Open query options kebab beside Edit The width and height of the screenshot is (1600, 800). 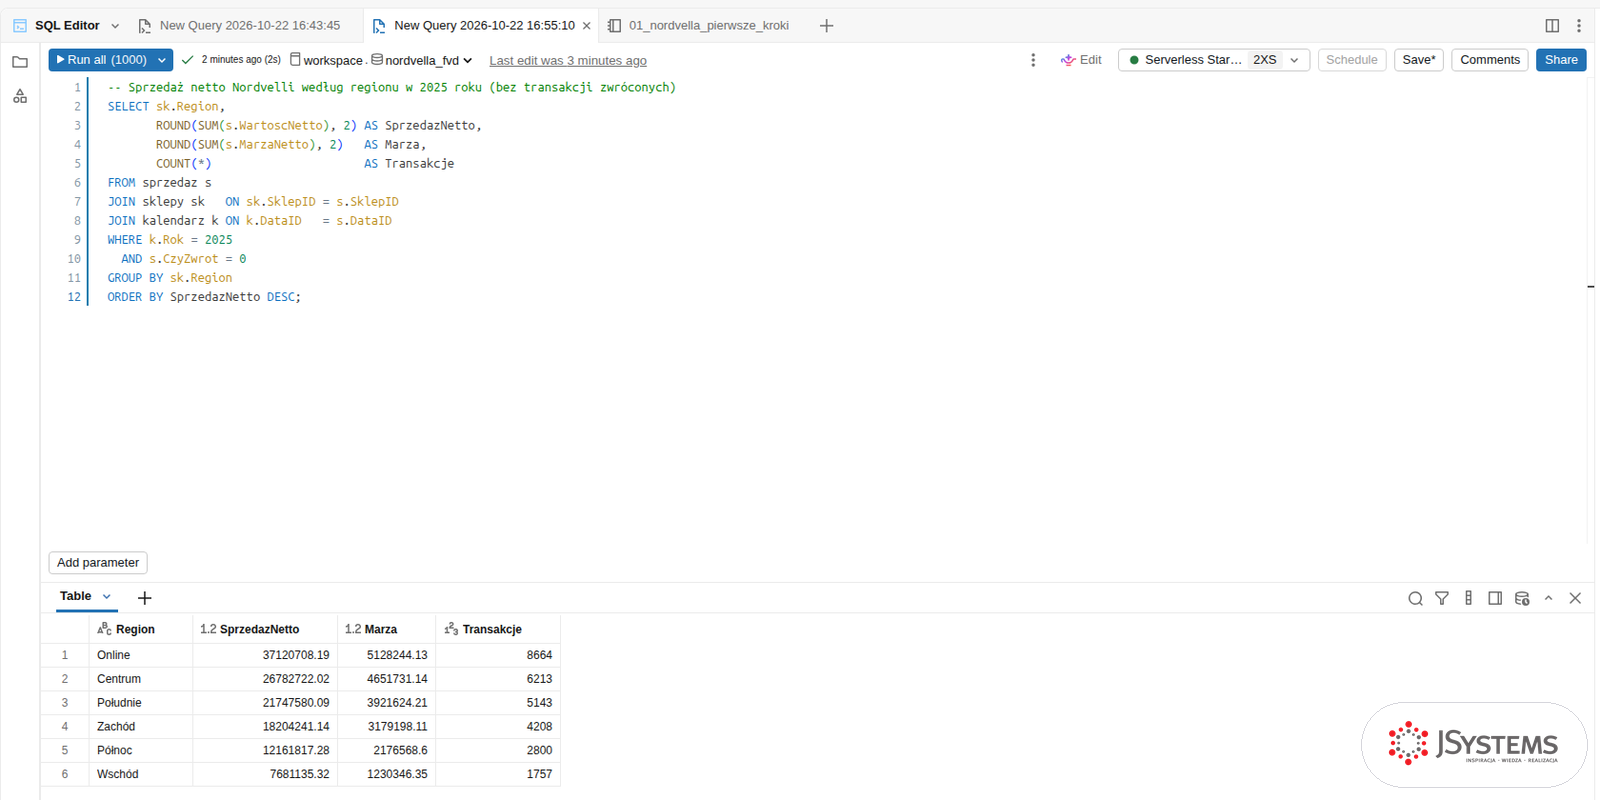click(1033, 60)
